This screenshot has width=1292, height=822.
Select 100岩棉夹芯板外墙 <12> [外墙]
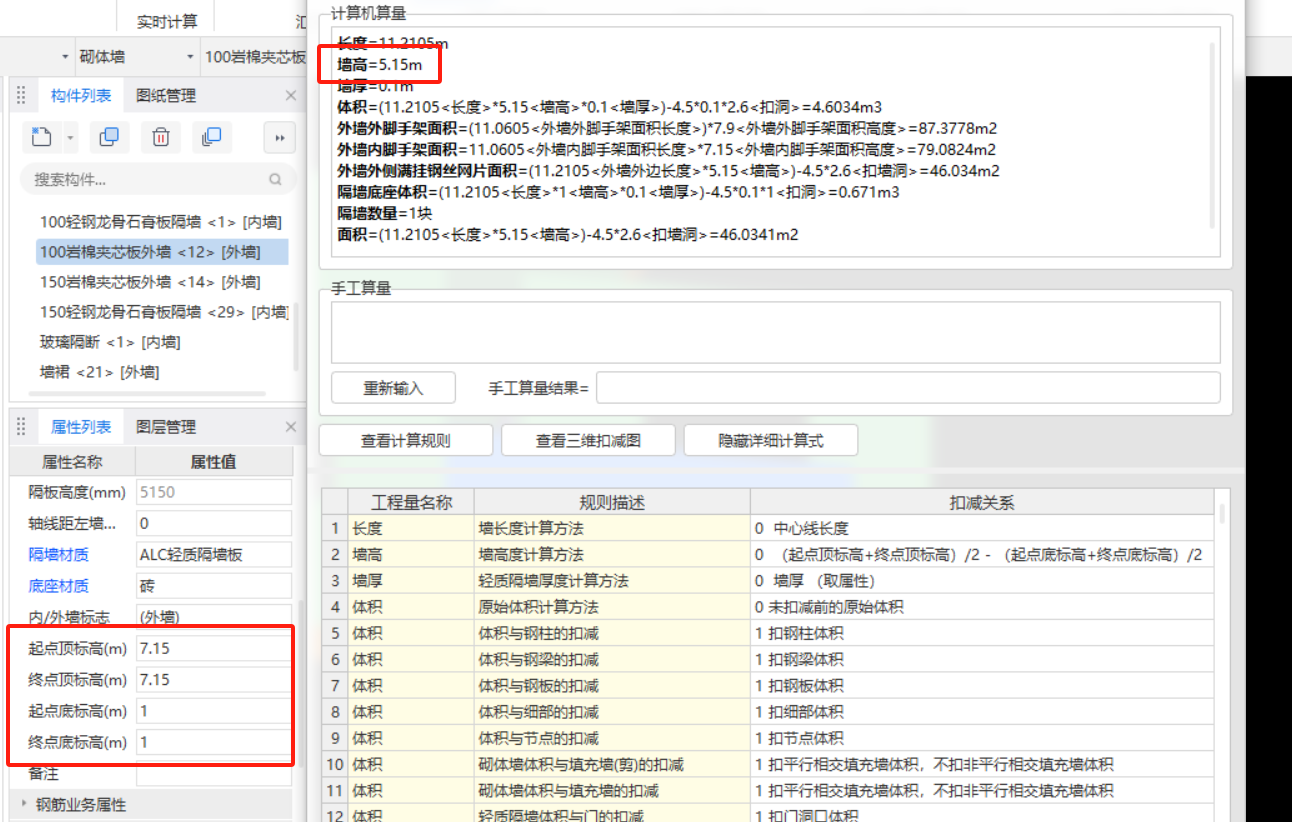tap(162, 252)
